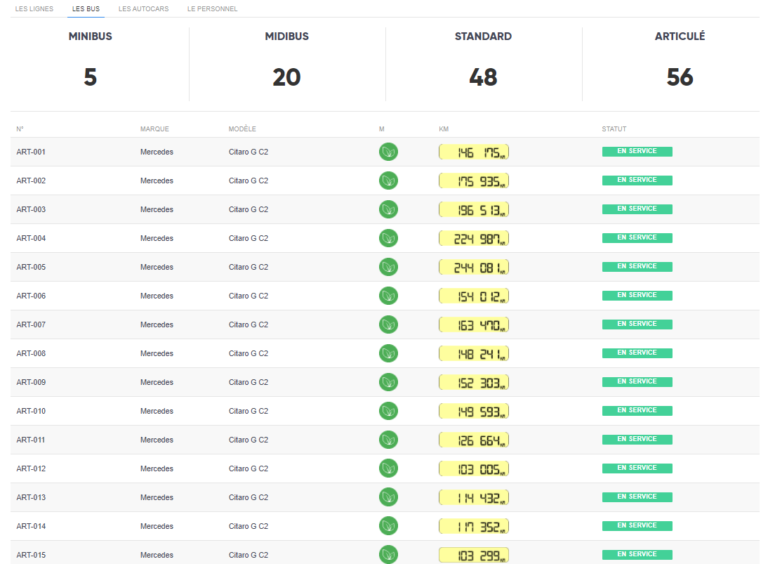
Task: Filter by Midibus category showing 20
Action: [287, 62]
